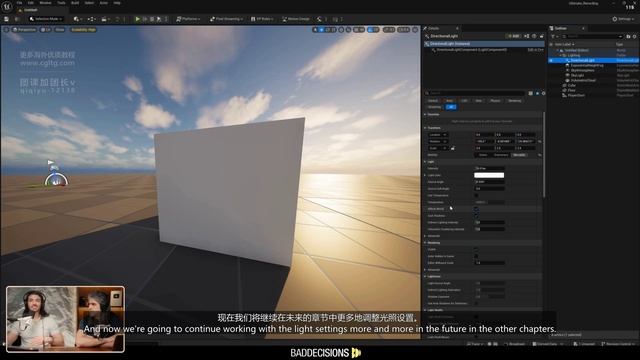Toggle Actor Hidden In Game checkbox
The image size is (640, 360).
tap(476, 256)
